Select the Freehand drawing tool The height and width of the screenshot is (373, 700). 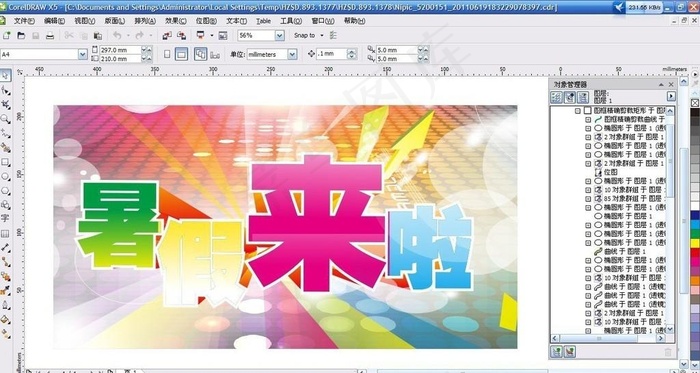point(5,133)
